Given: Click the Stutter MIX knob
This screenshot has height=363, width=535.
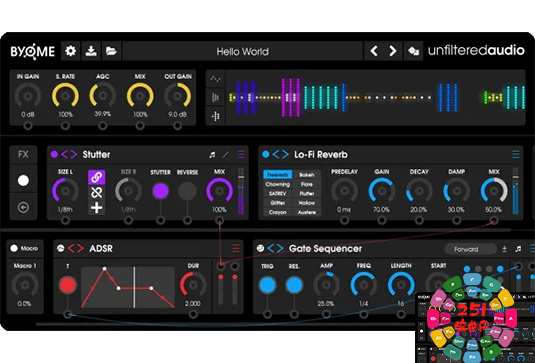Looking at the screenshot, I should click(219, 190).
